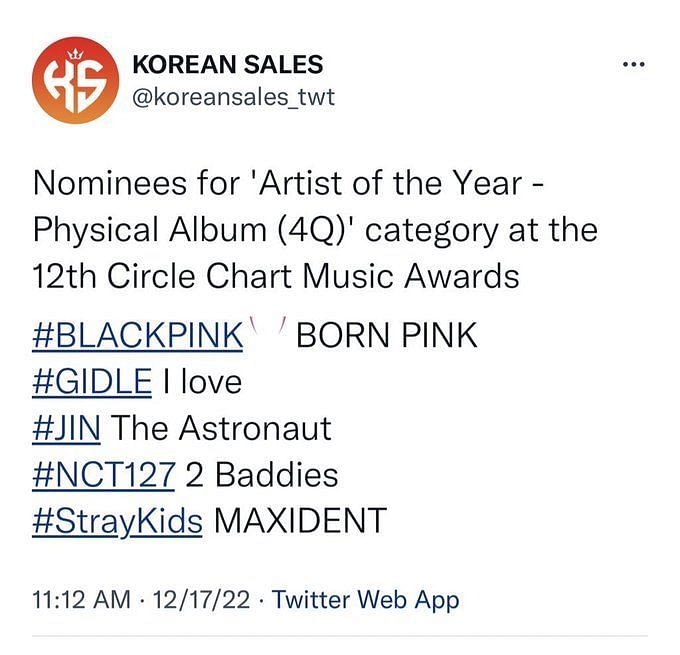The width and height of the screenshot is (680, 655).
Task: Click the BORN PINK album text
Action: (387, 335)
